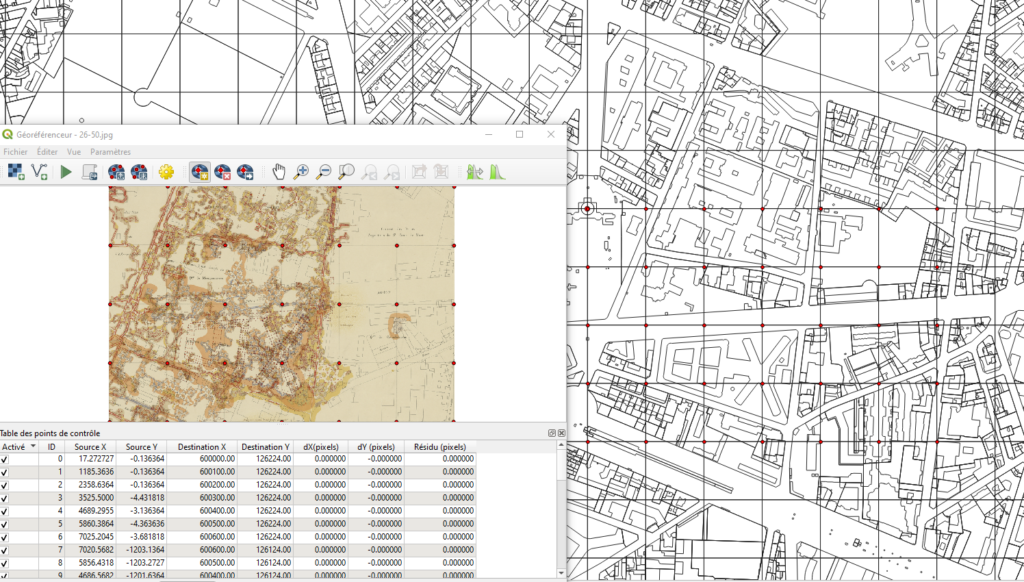The height and width of the screenshot is (582, 1024).
Task: Open the Paramètres menu
Action: (x=110, y=152)
